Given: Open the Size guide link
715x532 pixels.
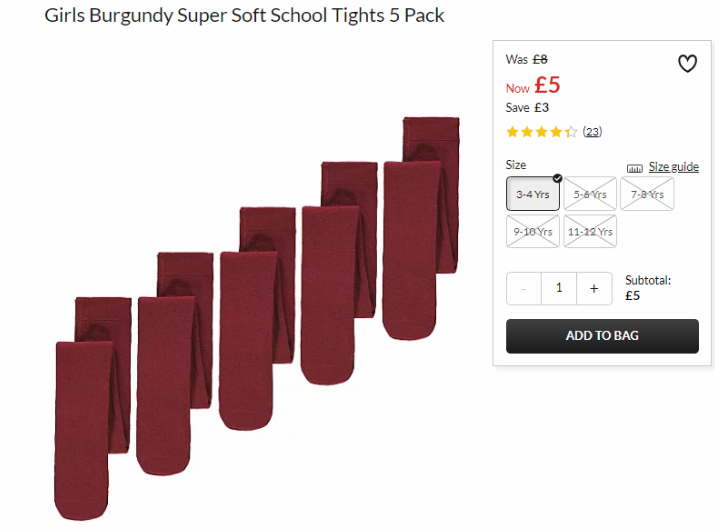Looking at the screenshot, I should (x=674, y=167).
